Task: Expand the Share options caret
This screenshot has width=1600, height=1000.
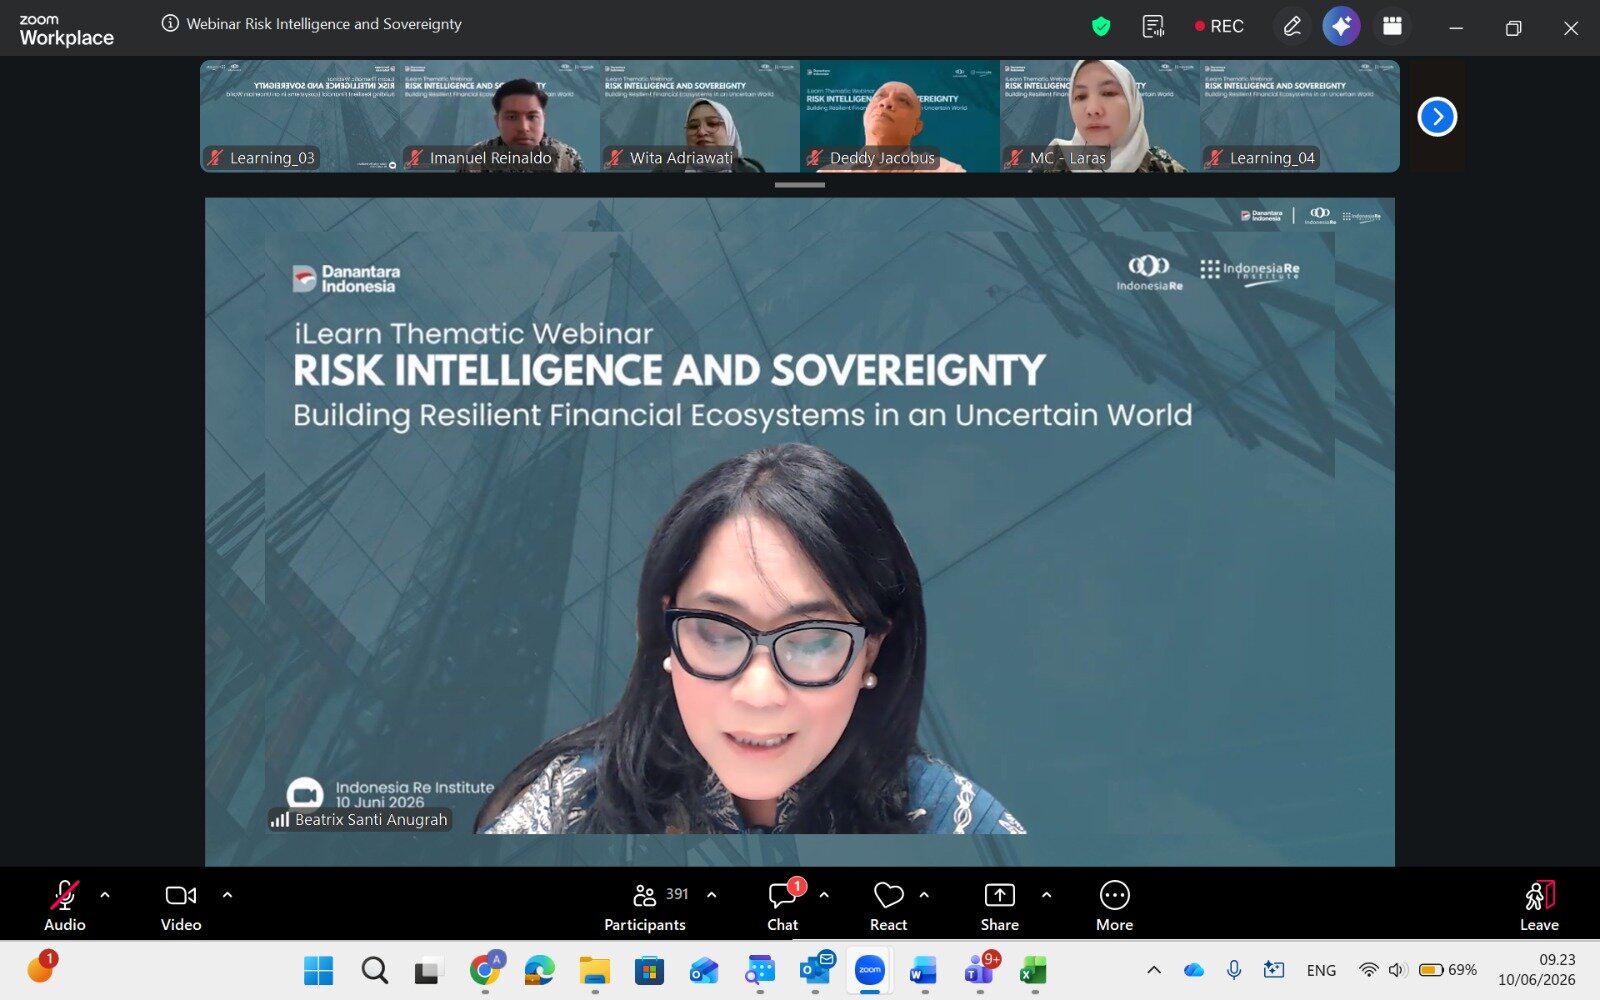Action: [1046, 895]
